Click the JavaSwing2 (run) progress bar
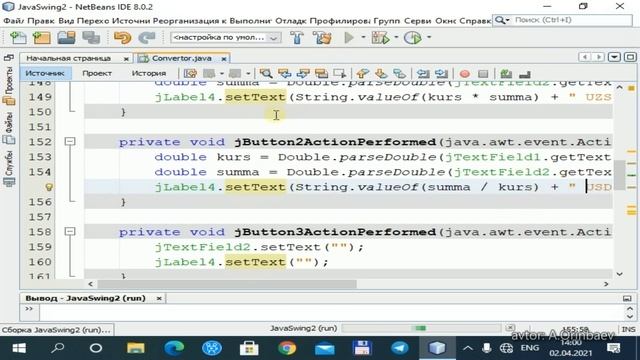The image size is (640, 360). 421,328
